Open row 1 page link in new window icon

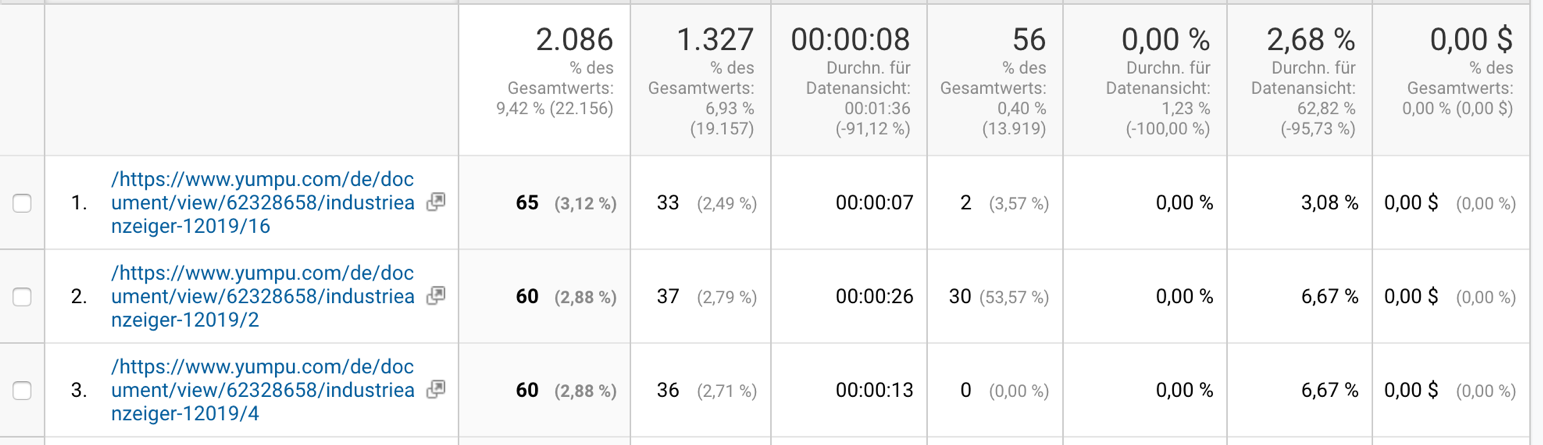435,202
